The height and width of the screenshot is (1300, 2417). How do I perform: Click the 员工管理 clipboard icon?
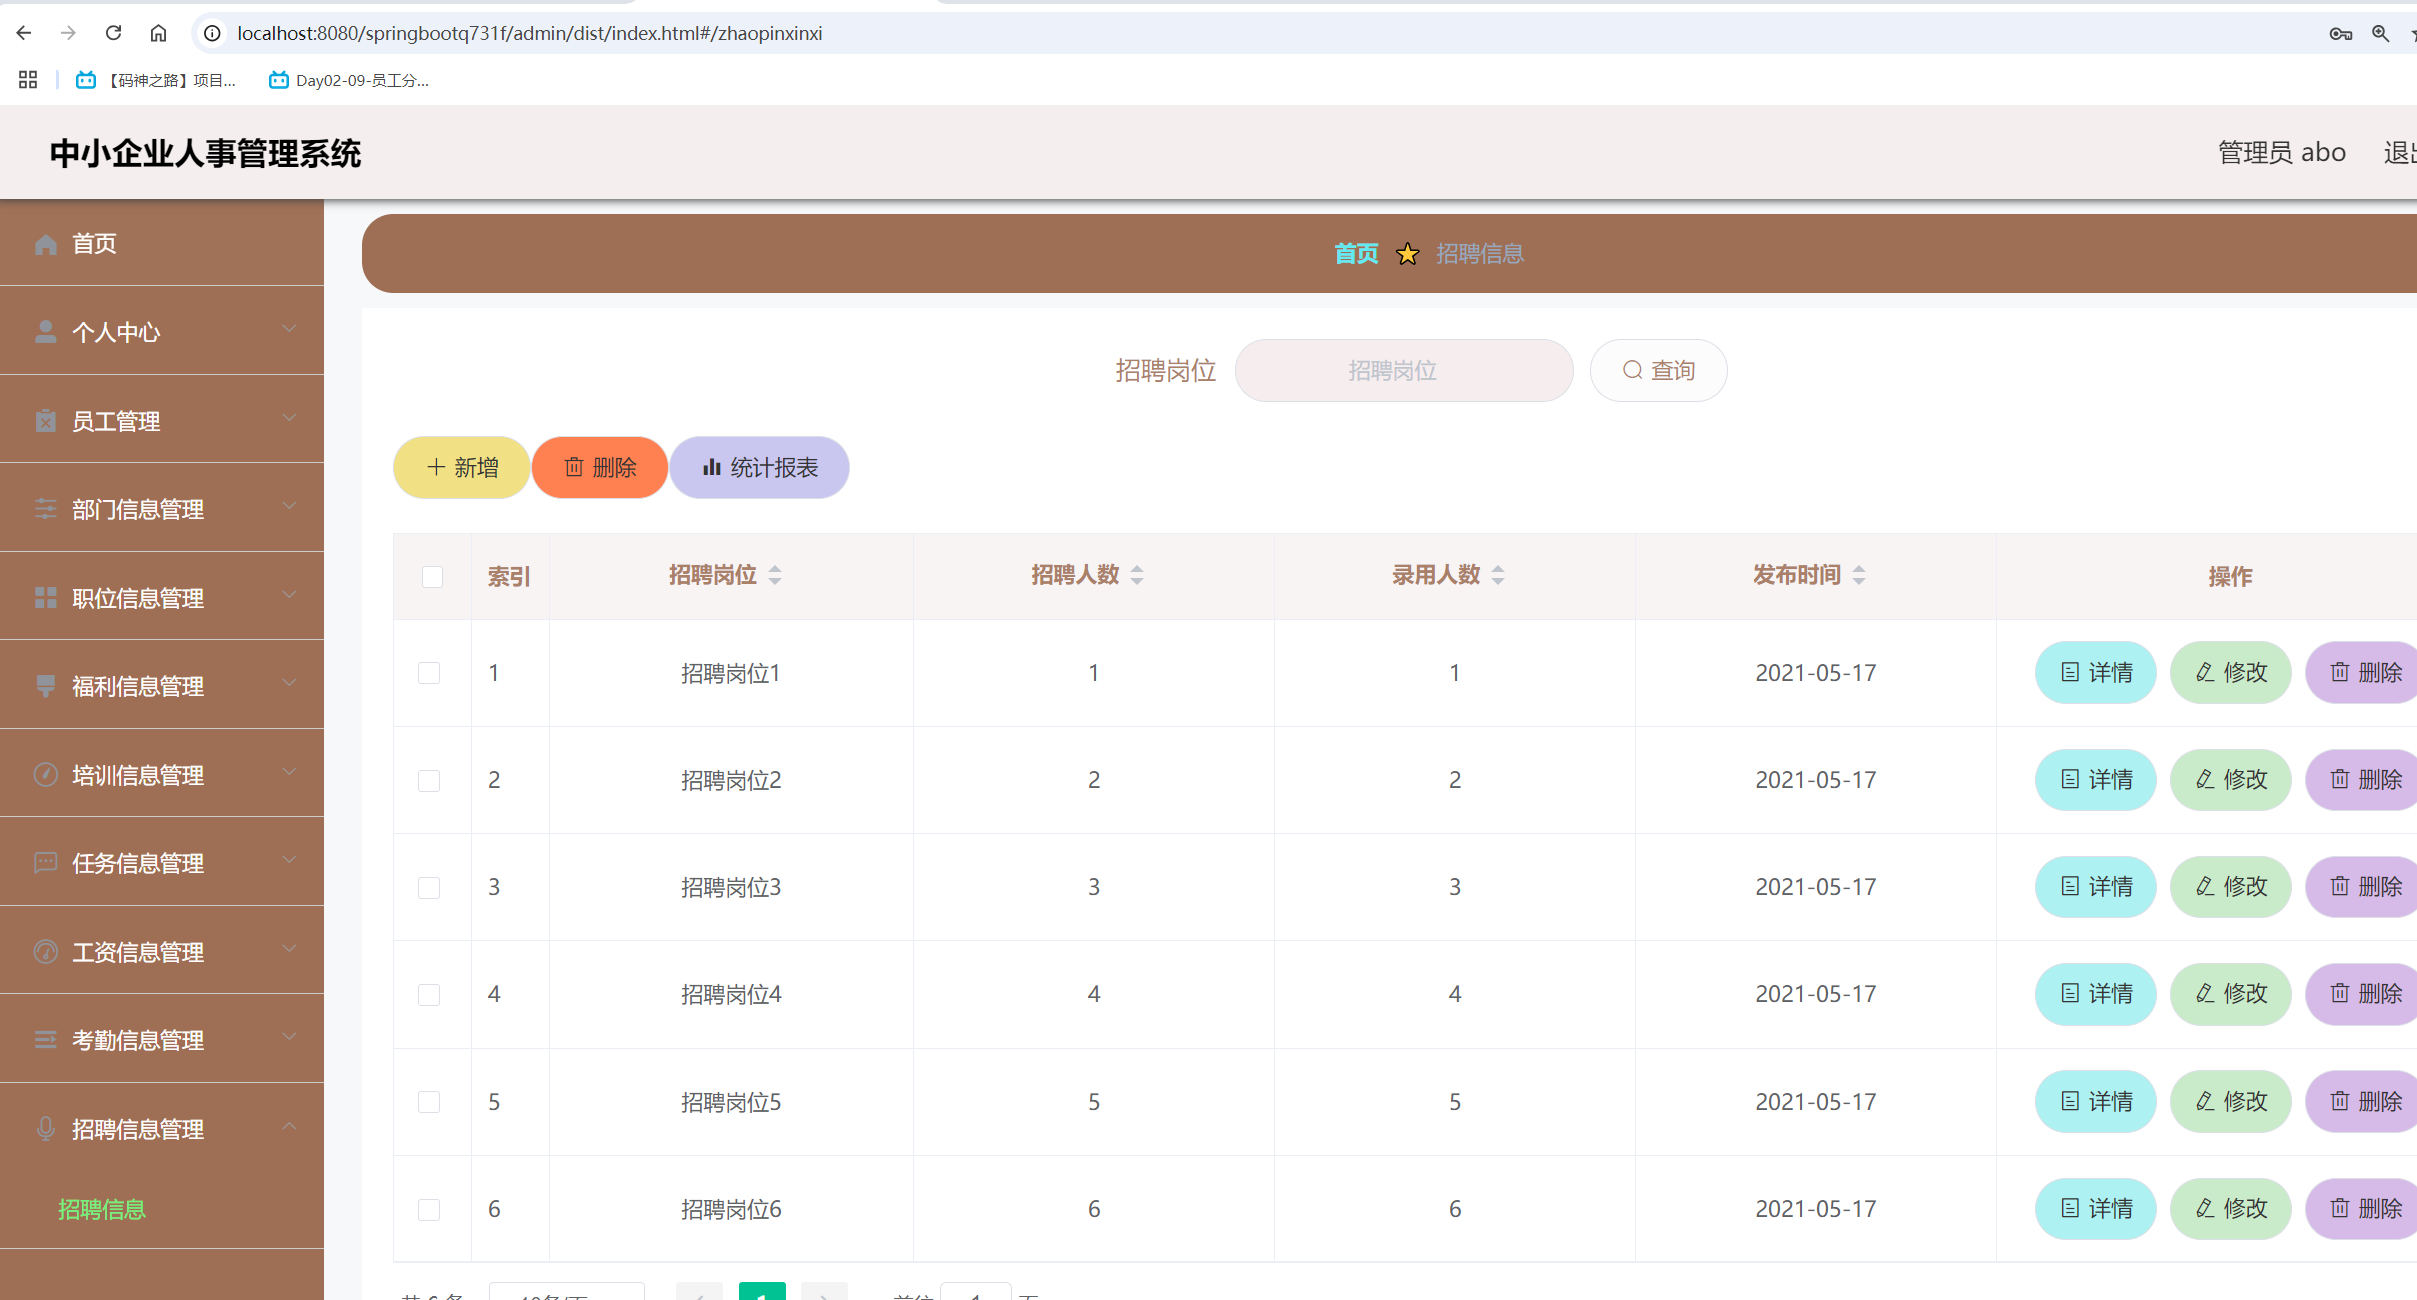[45, 420]
